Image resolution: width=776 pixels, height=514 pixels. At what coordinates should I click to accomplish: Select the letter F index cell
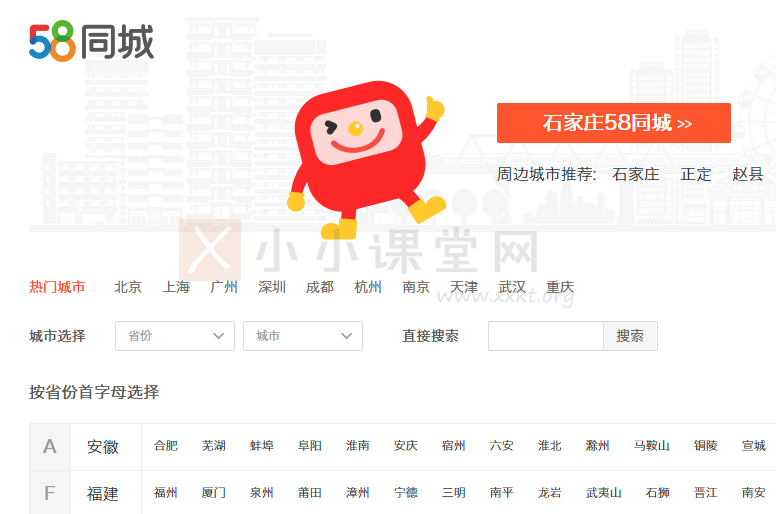(50, 493)
